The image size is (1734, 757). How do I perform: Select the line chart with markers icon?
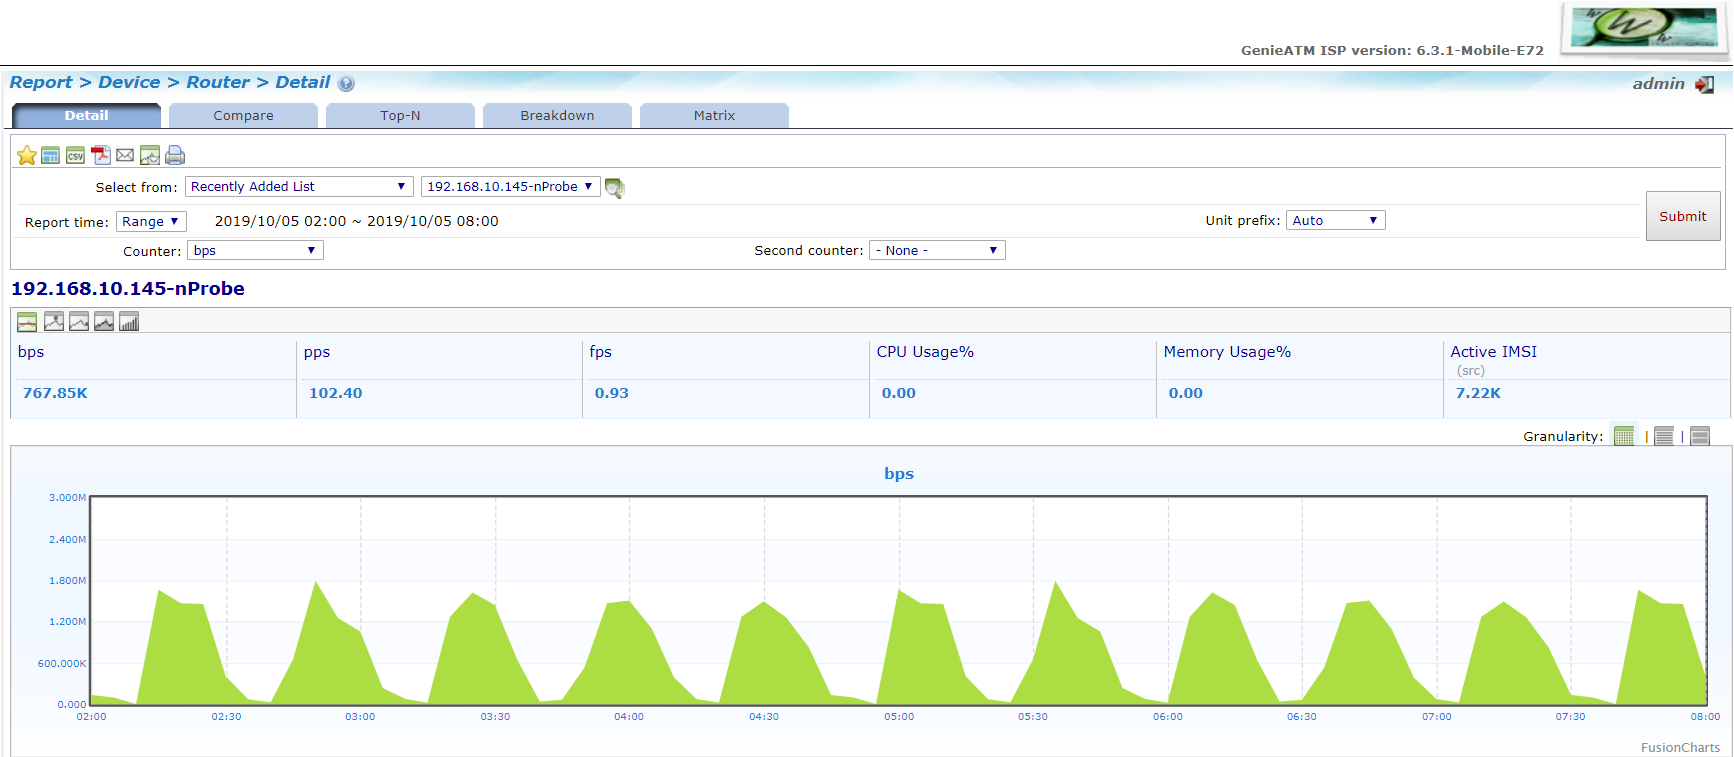point(54,322)
